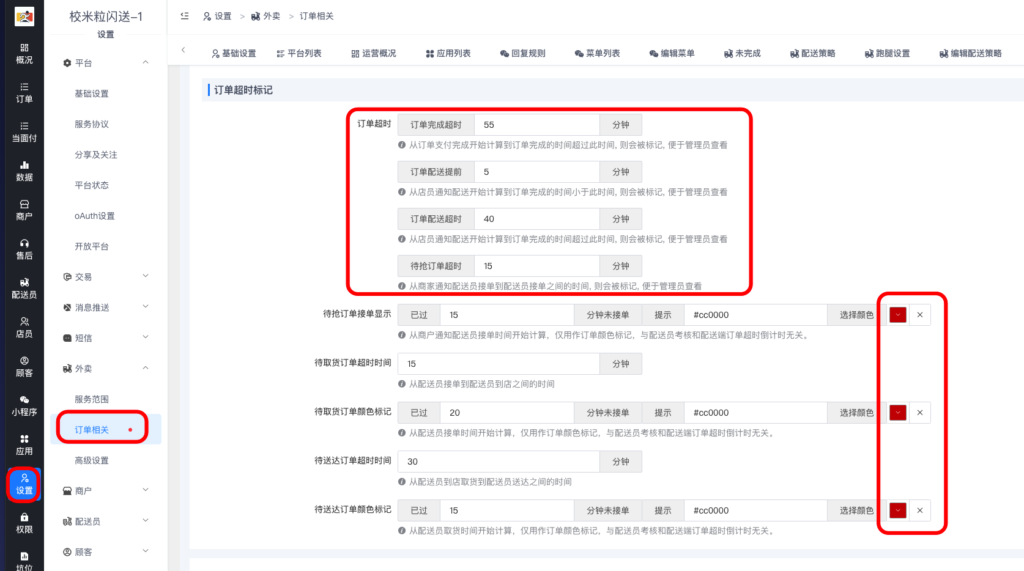Open the 当面付 sidebar icon
The width and height of the screenshot is (1024, 571).
point(24,132)
